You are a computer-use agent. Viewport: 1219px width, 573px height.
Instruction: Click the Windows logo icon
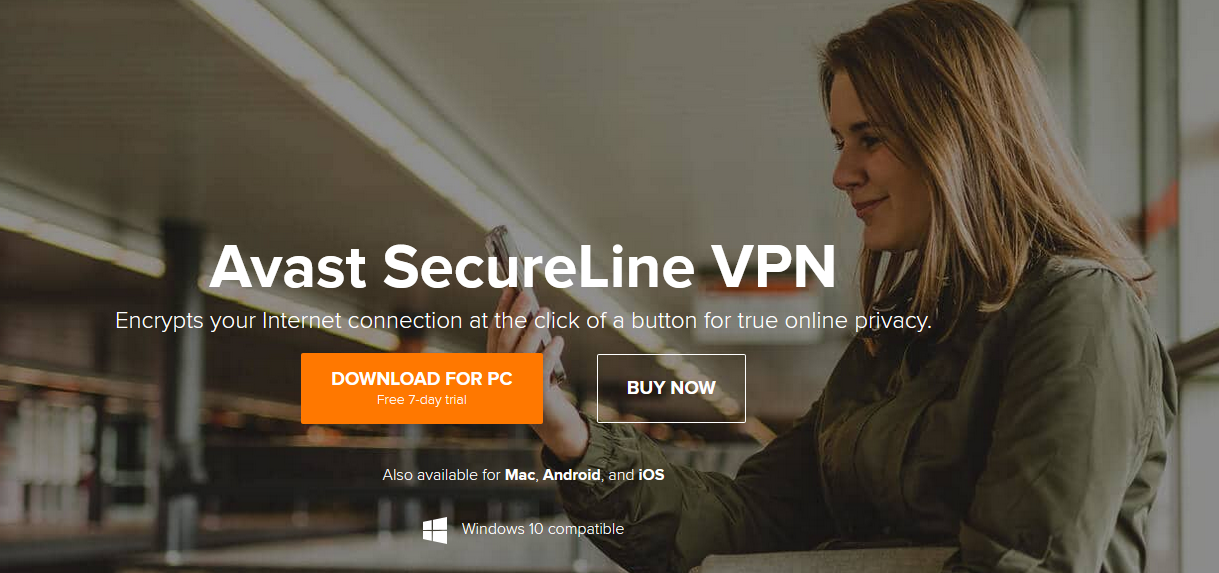point(435,530)
